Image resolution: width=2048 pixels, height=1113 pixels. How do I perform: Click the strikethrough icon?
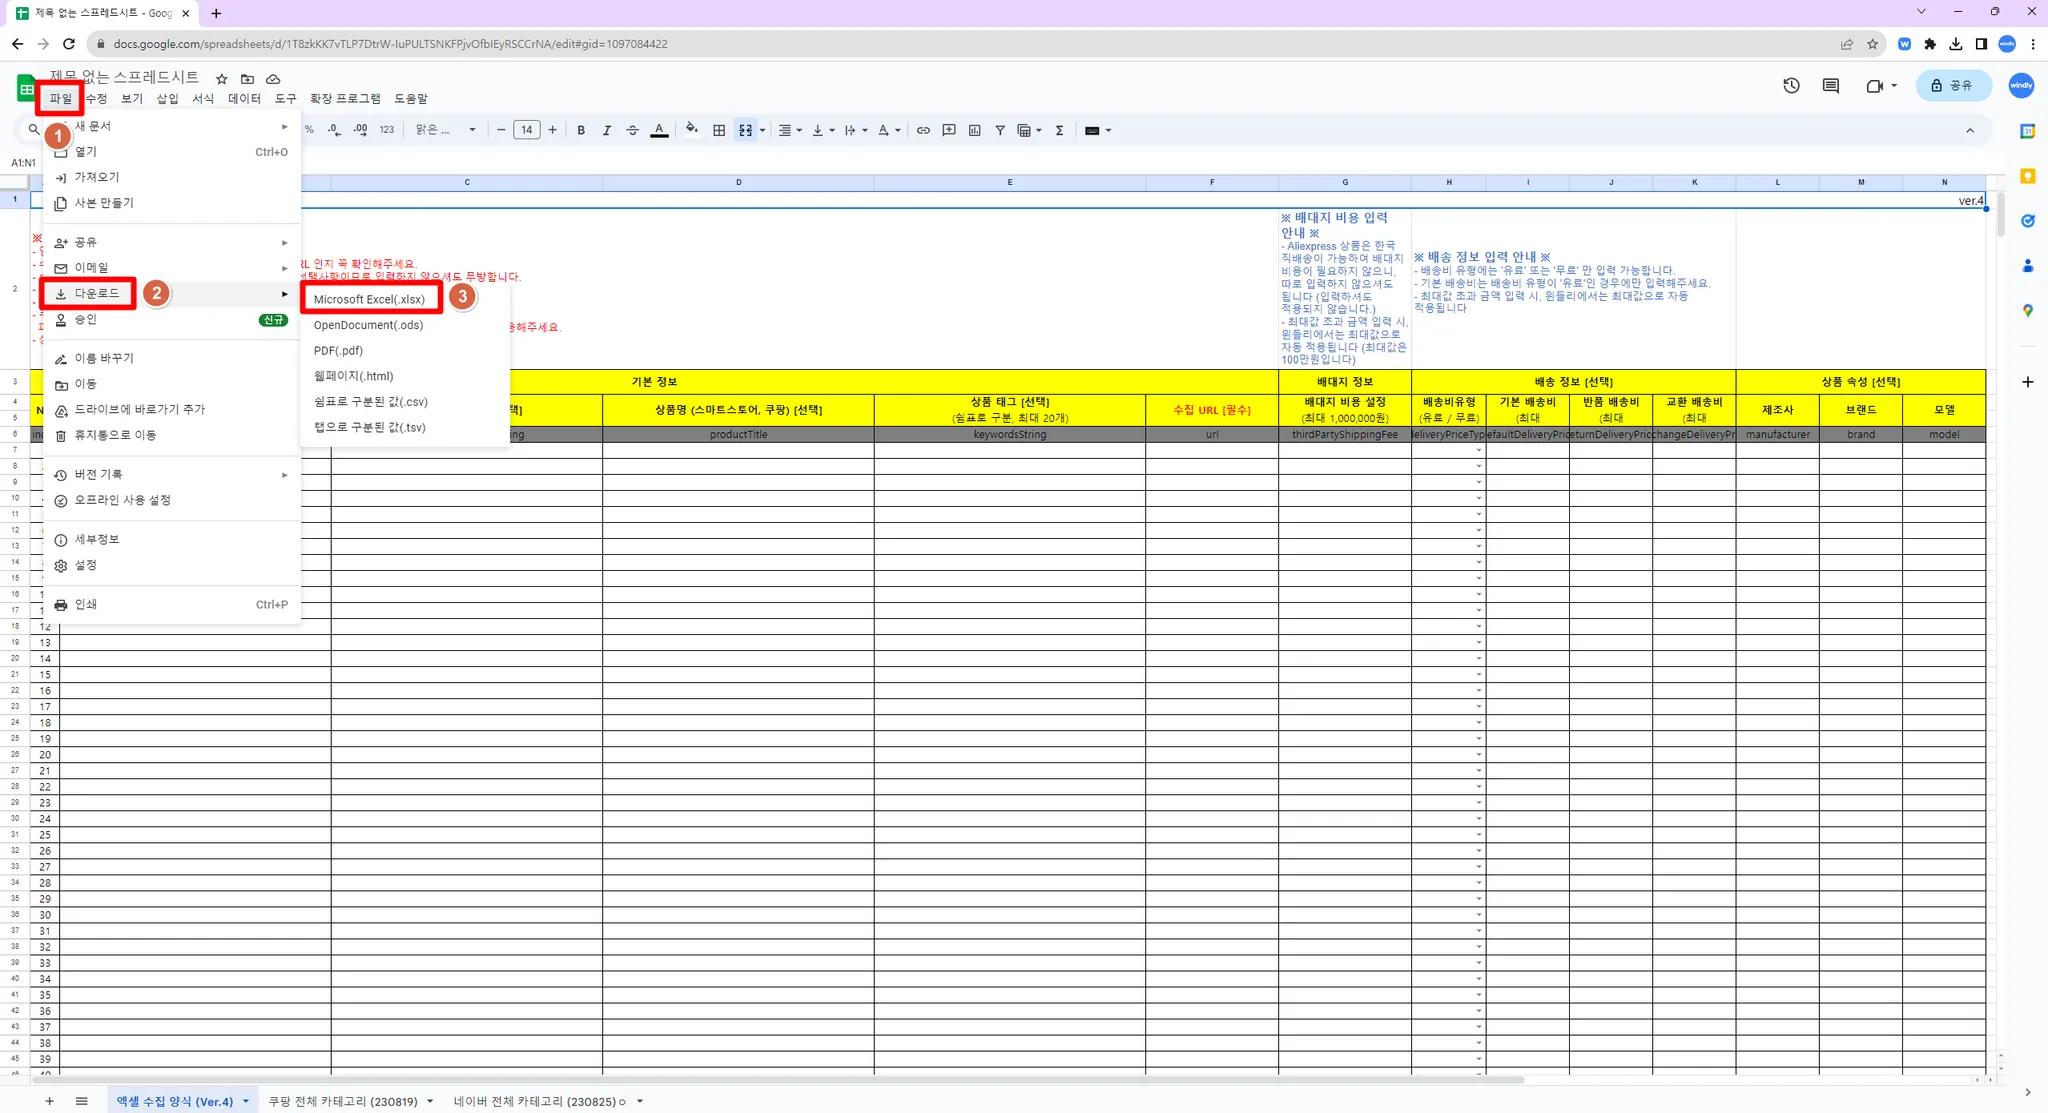(632, 130)
